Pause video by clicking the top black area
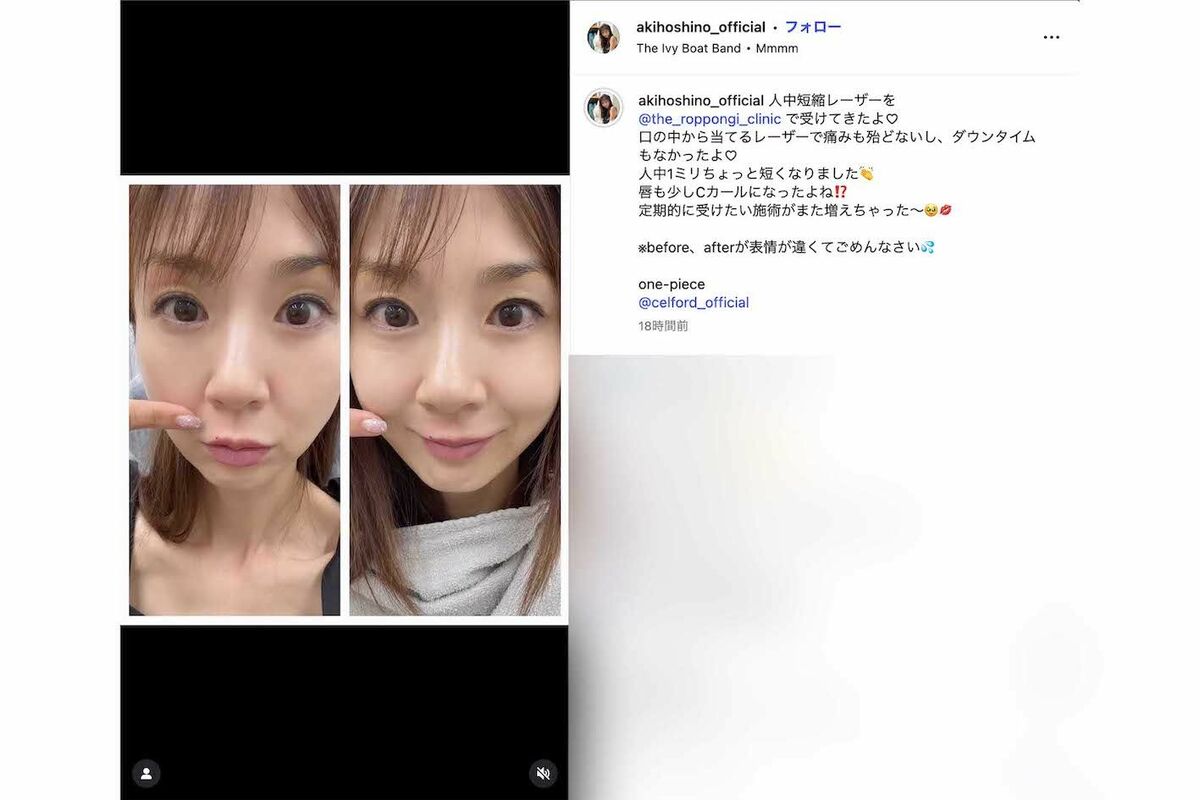This screenshot has width=1200, height=800. [345, 88]
